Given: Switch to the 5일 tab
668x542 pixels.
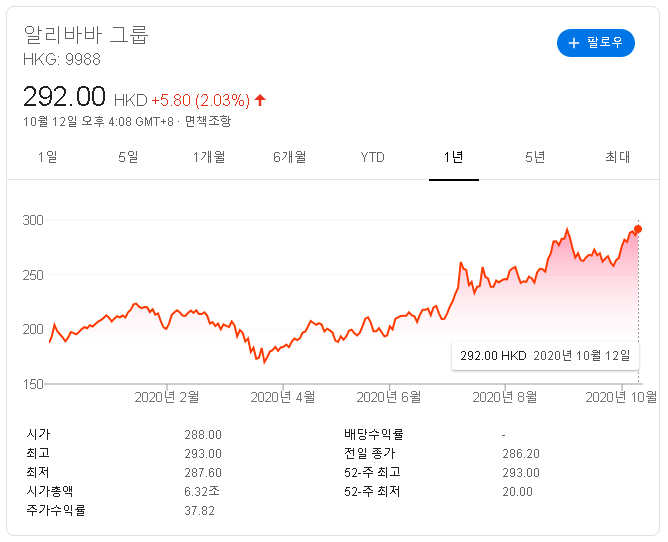Looking at the screenshot, I should click(128, 157).
